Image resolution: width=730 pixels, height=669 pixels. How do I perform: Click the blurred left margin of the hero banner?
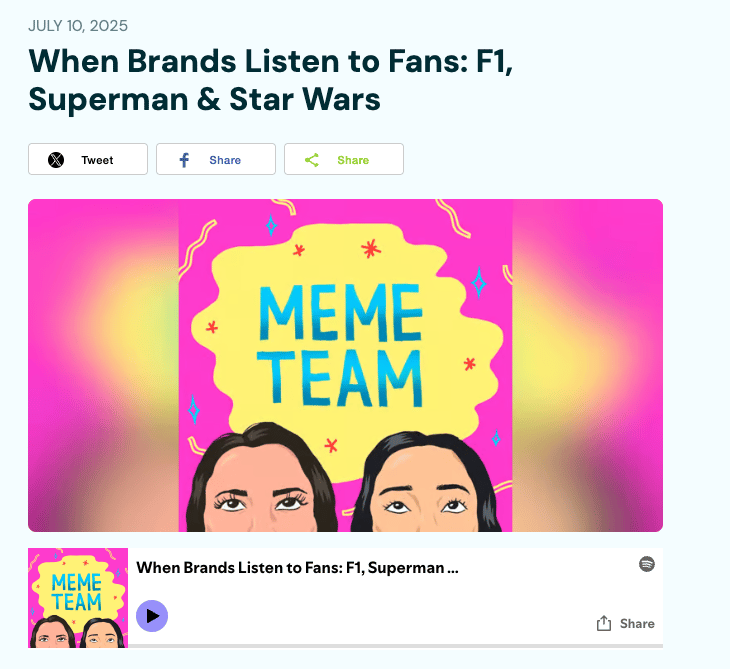tap(103, 365)
